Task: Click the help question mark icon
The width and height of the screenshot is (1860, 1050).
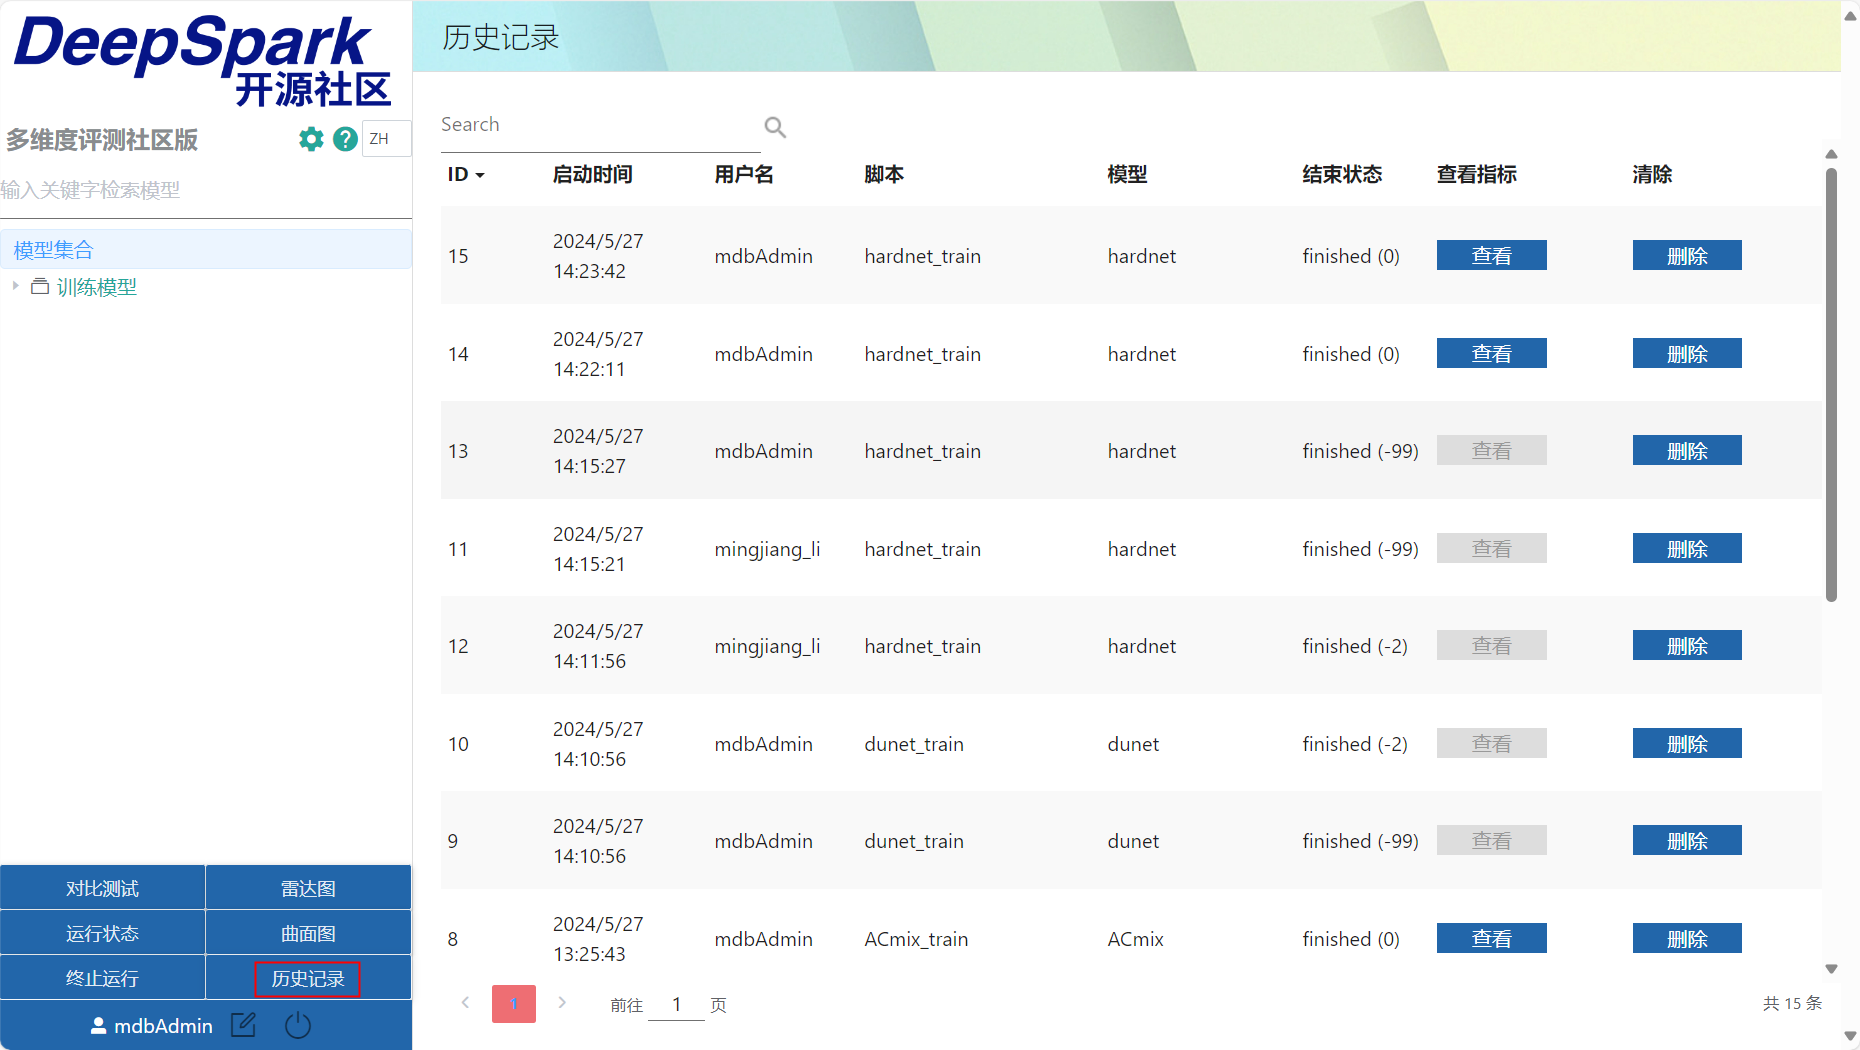Action: click(x=345, y=139)
